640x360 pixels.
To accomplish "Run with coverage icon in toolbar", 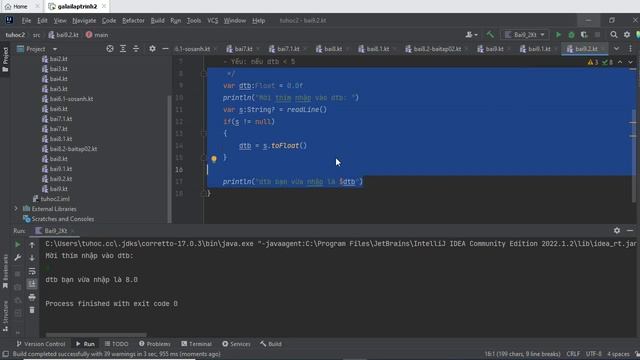I will click(584, 35).
